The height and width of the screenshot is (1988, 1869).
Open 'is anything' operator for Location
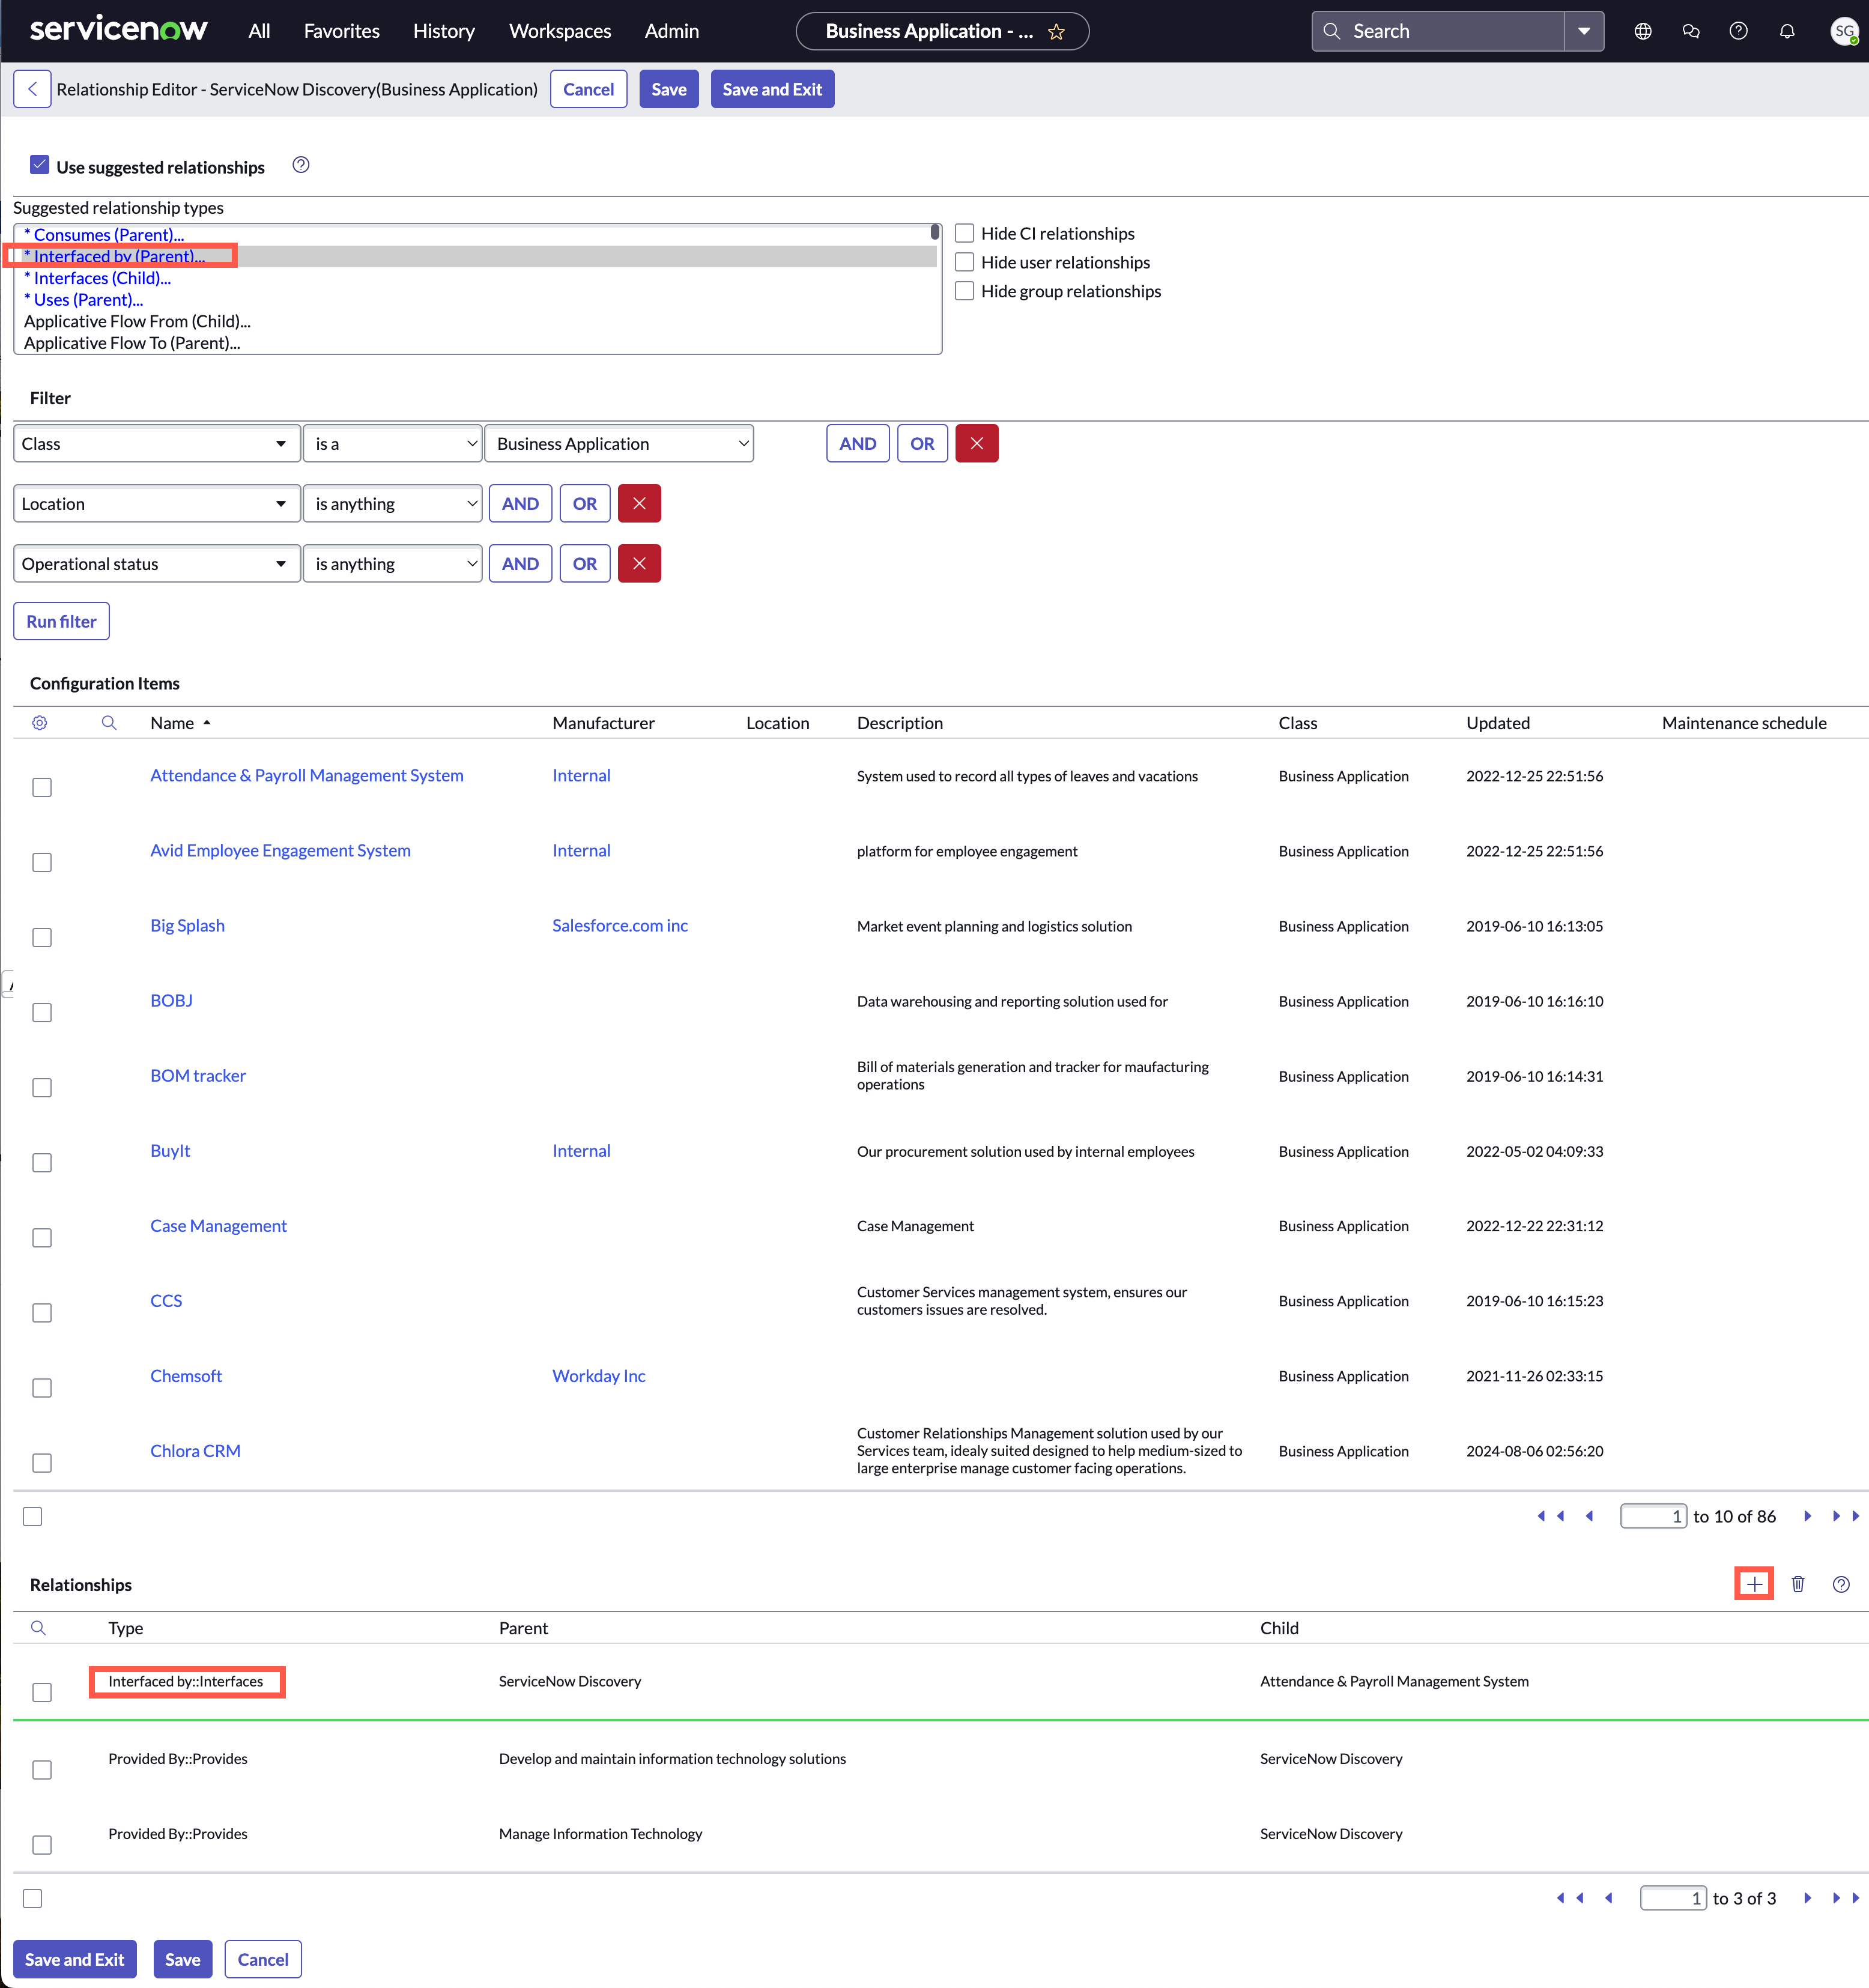(393, 504)
